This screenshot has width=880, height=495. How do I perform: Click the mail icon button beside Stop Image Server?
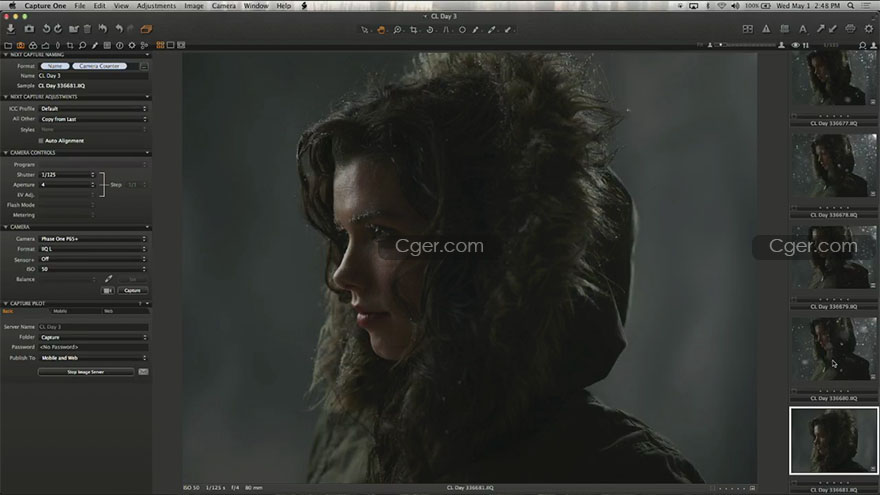pos(143,372)
